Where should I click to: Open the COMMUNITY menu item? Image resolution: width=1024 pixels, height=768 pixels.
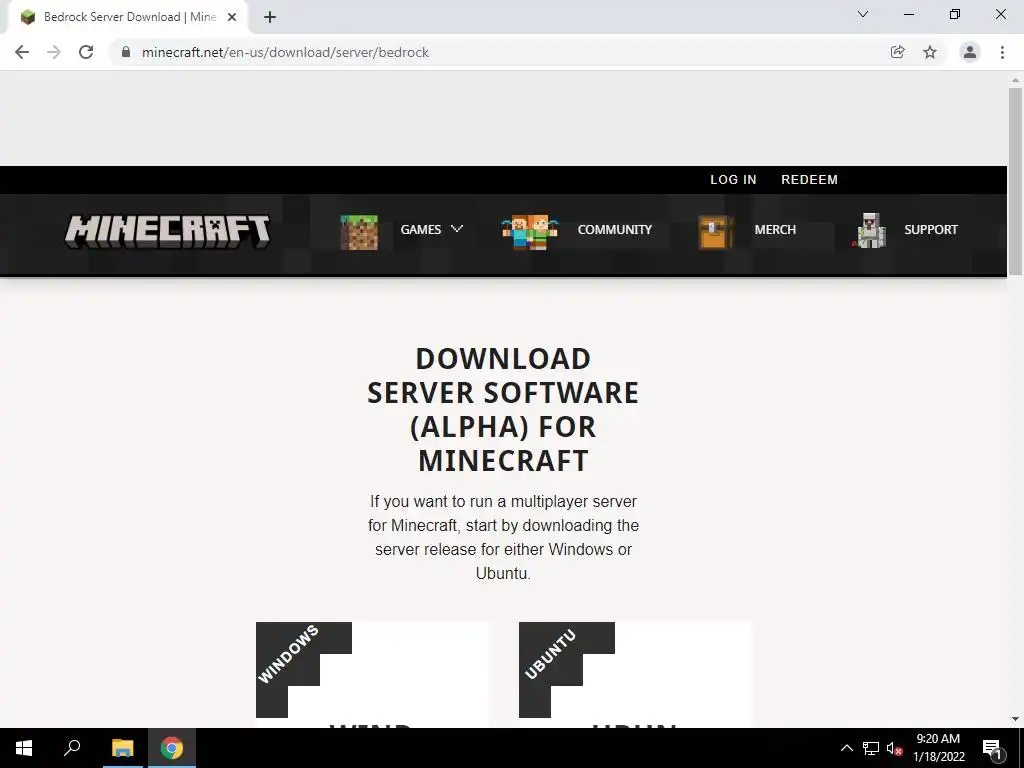click(615, 230)
